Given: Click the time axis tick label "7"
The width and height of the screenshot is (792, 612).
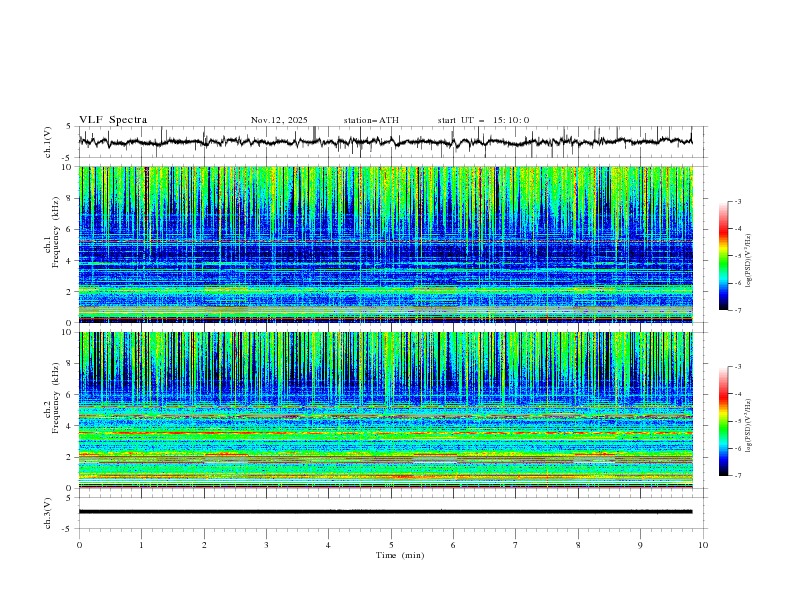Looking at the screenshot, I should pyautogui.click(x=516, y=545).
